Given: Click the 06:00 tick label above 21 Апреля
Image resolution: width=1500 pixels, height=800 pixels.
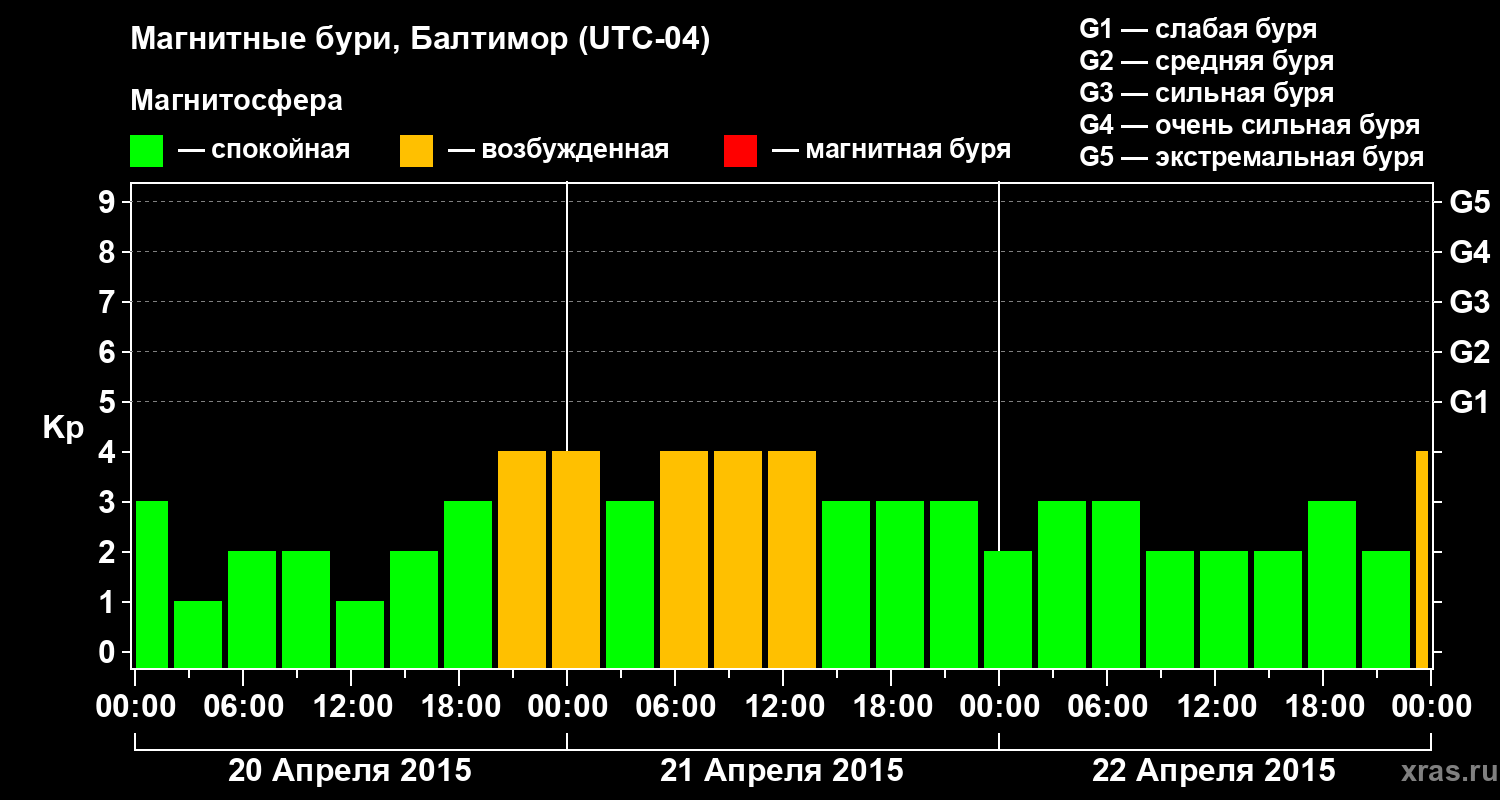Looking at the screenshot, I should pyautogui.click(x=675, y=707).
